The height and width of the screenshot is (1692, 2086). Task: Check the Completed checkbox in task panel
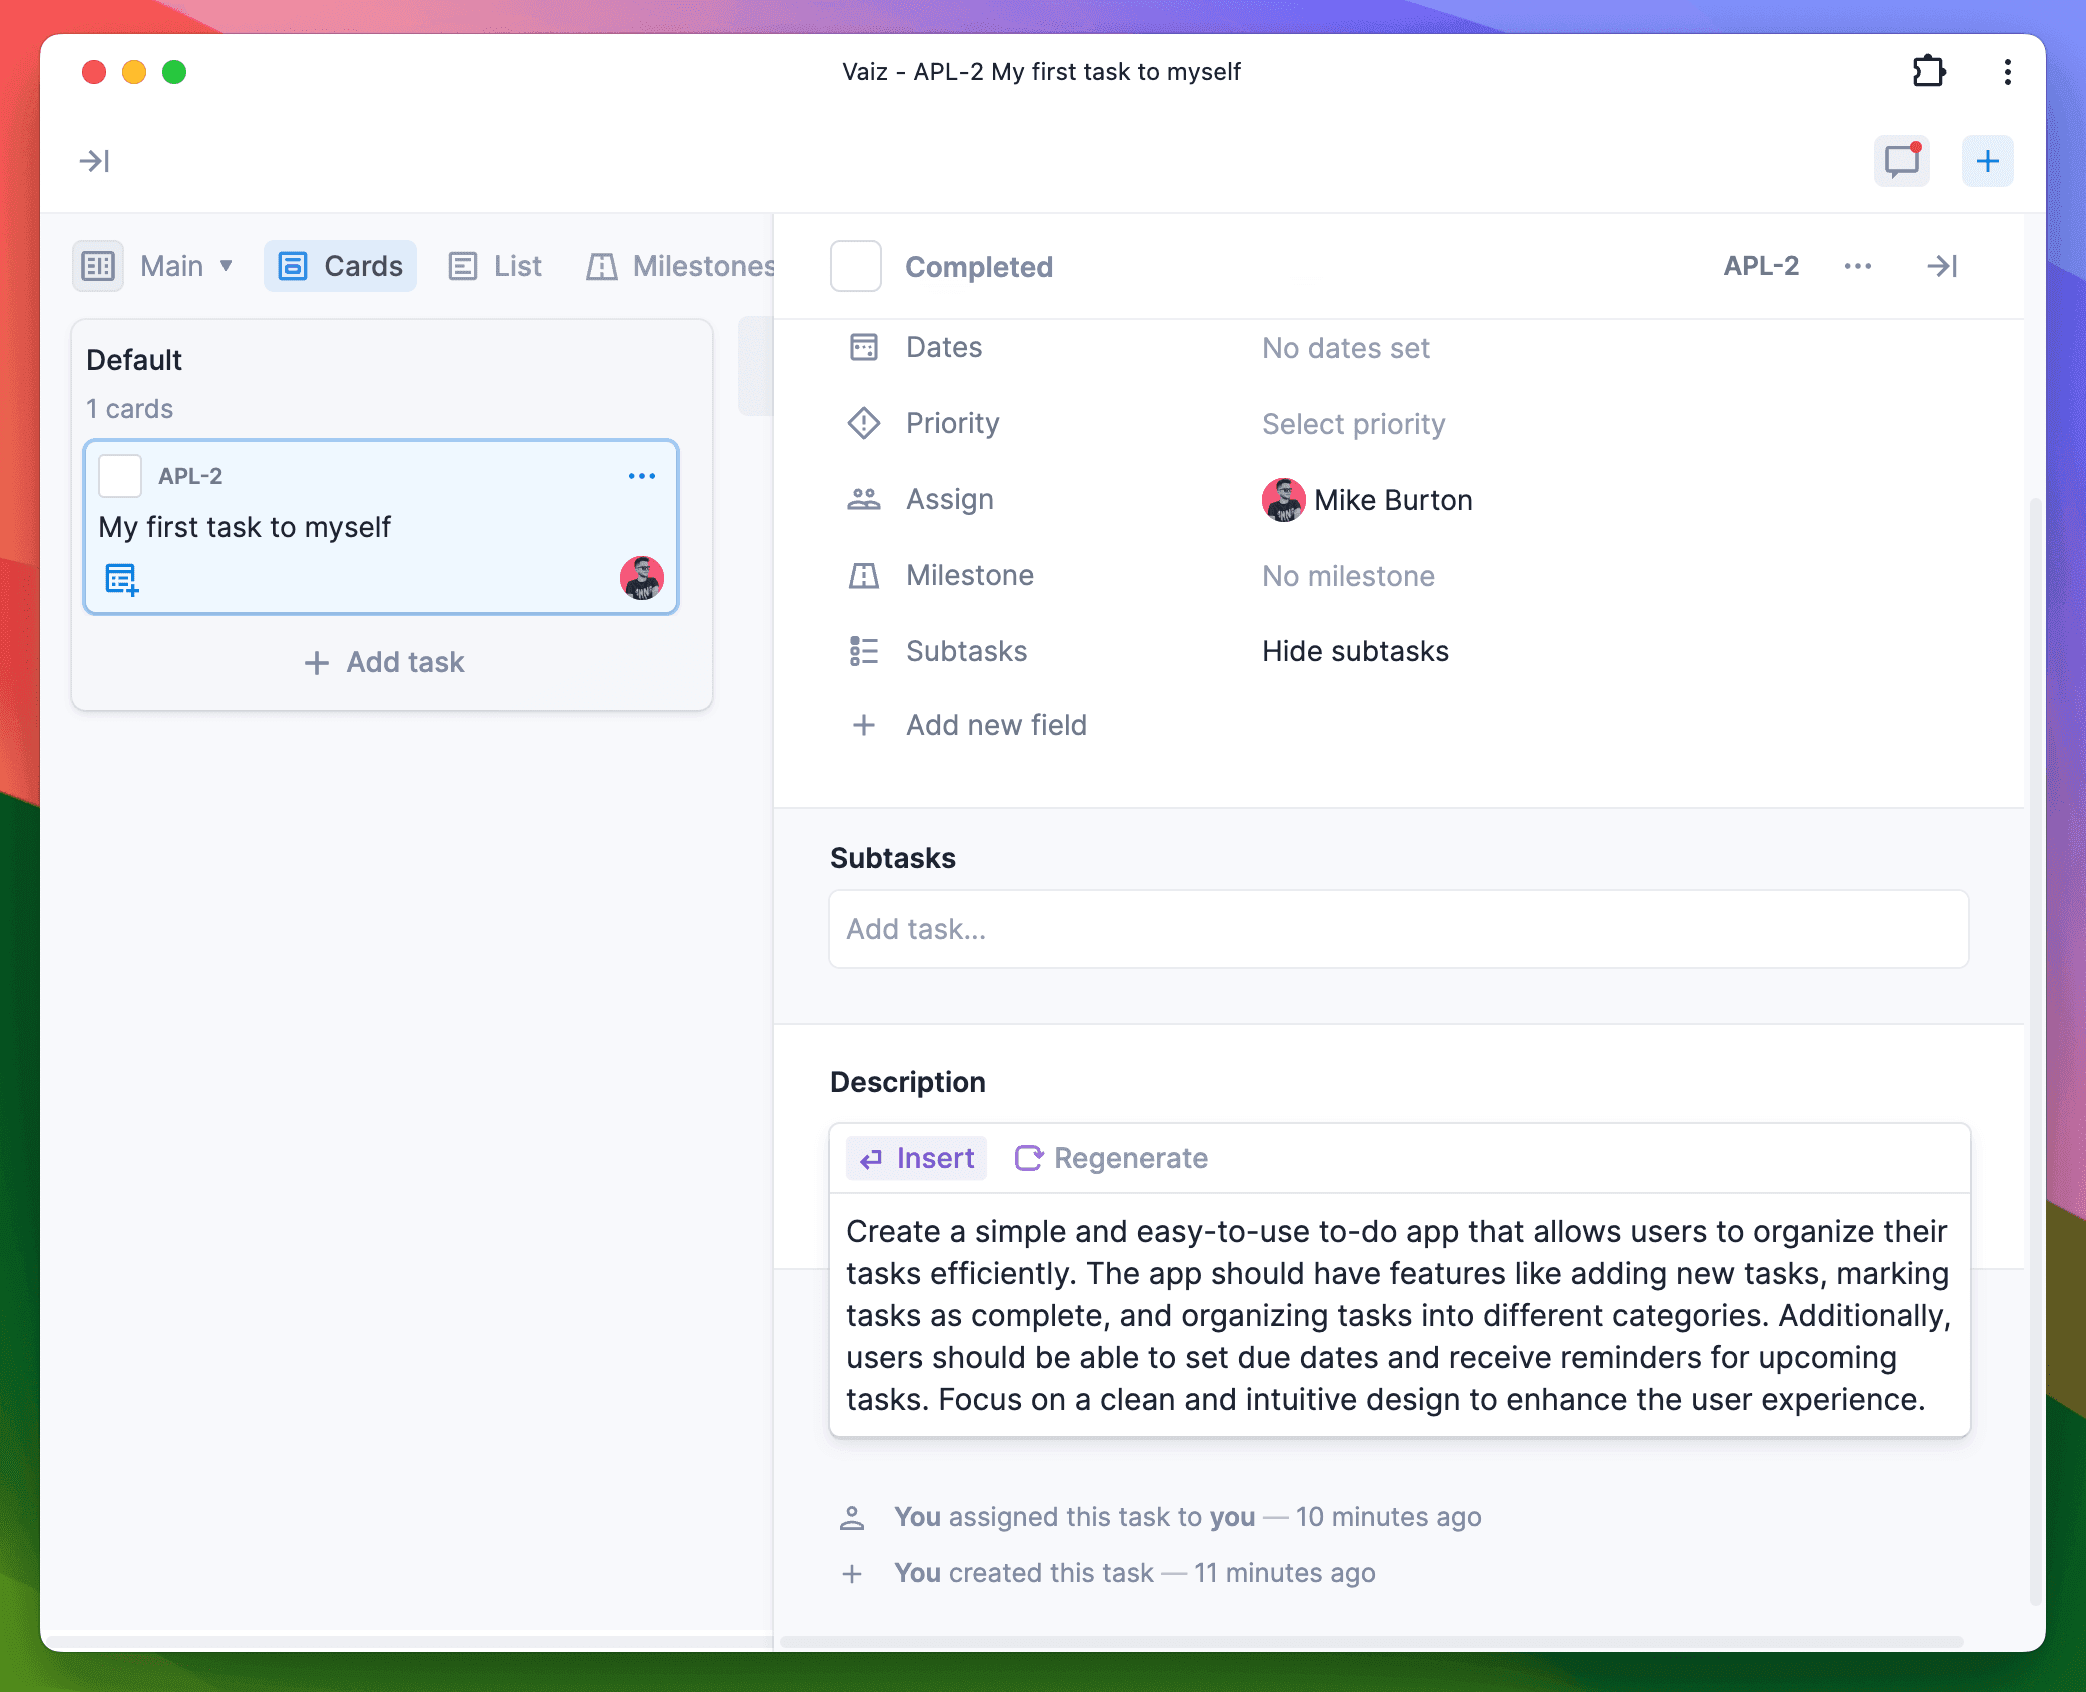pos(855,266)
